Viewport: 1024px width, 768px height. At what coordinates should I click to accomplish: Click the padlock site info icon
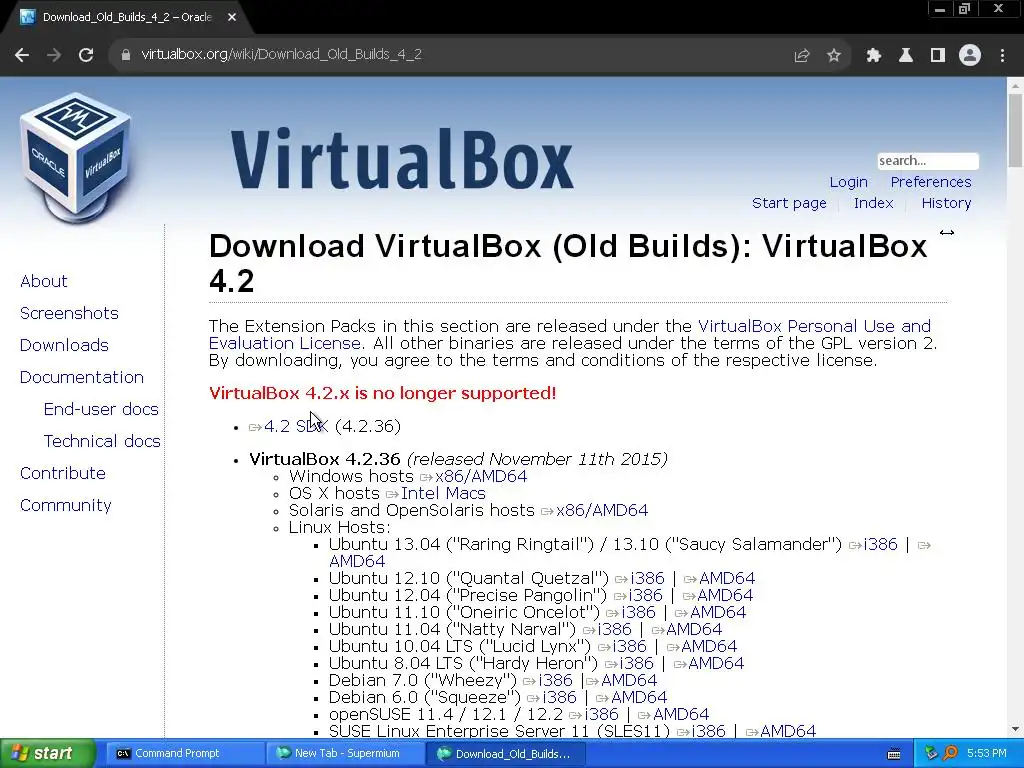[x=126, y=55]
